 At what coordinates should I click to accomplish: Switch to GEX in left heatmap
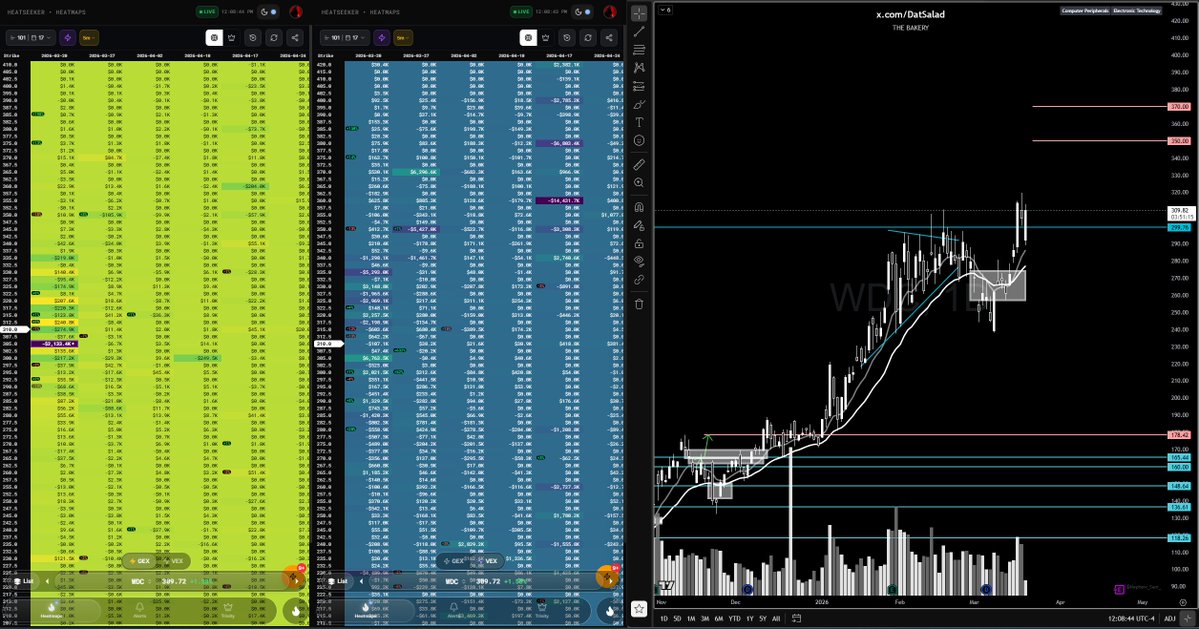coord(140,561)
